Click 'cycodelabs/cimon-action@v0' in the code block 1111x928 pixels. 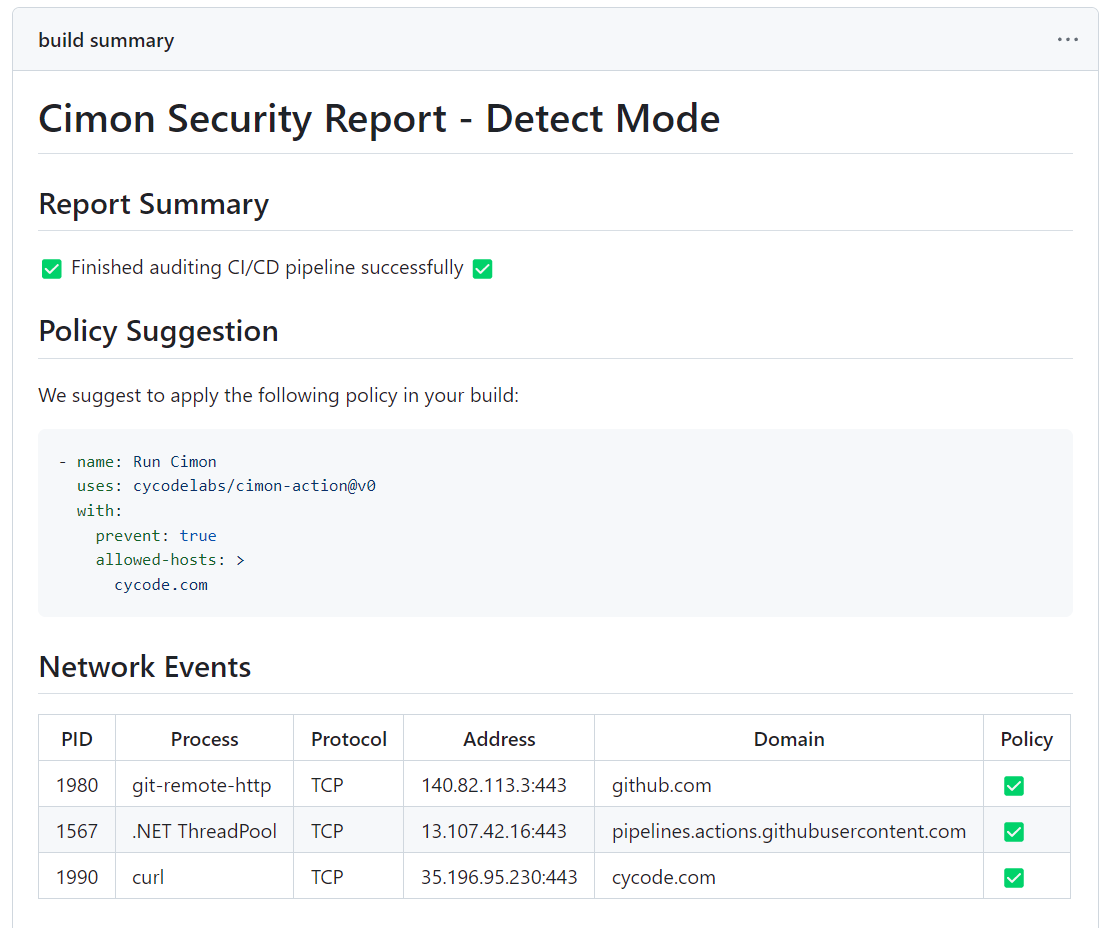click(254, 486)
